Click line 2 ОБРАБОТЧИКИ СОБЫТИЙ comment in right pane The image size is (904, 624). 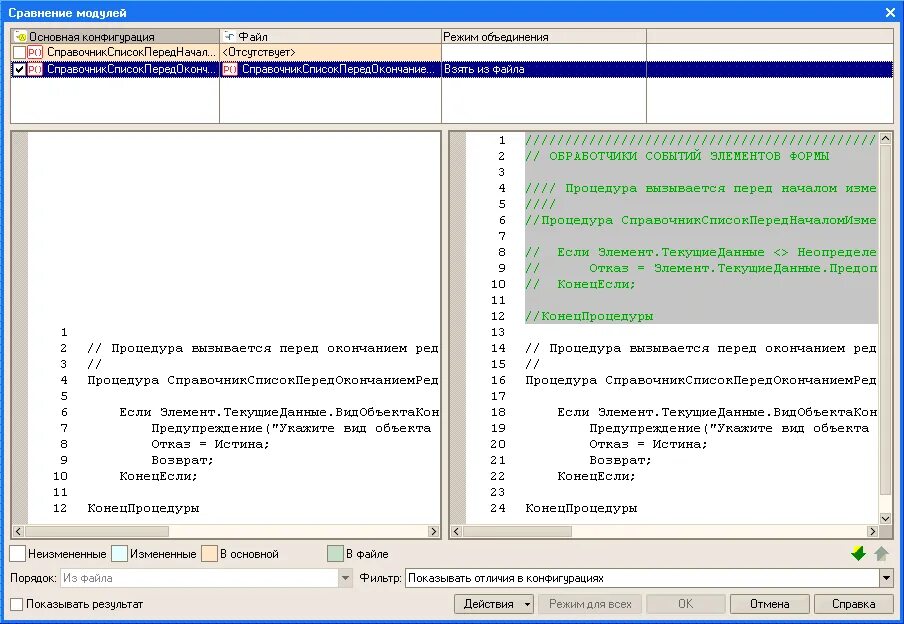pos(677,156)
